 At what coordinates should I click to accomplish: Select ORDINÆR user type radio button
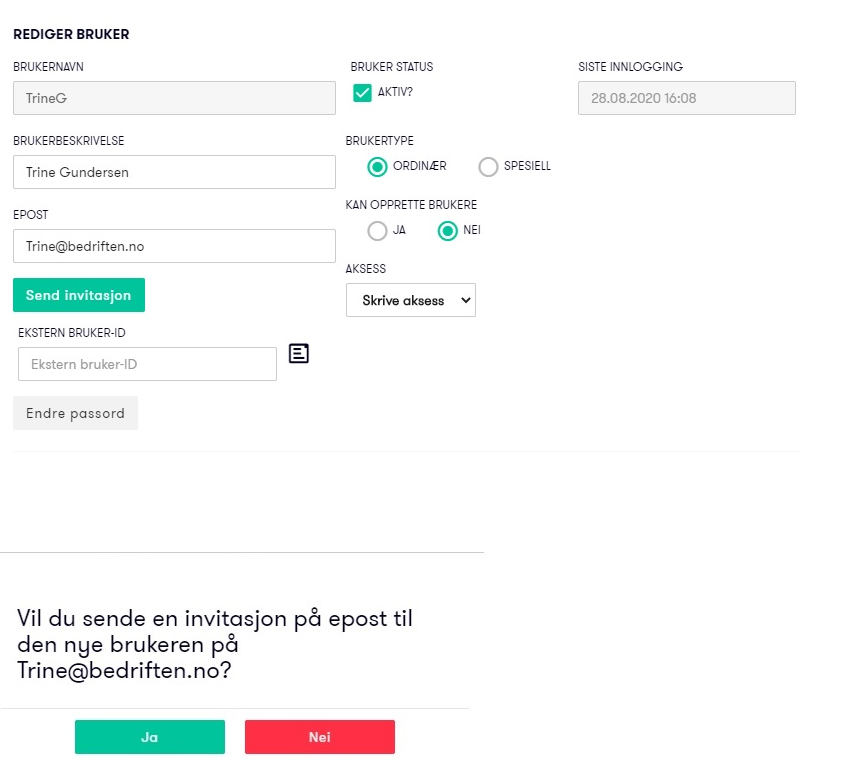coord(377,167)
